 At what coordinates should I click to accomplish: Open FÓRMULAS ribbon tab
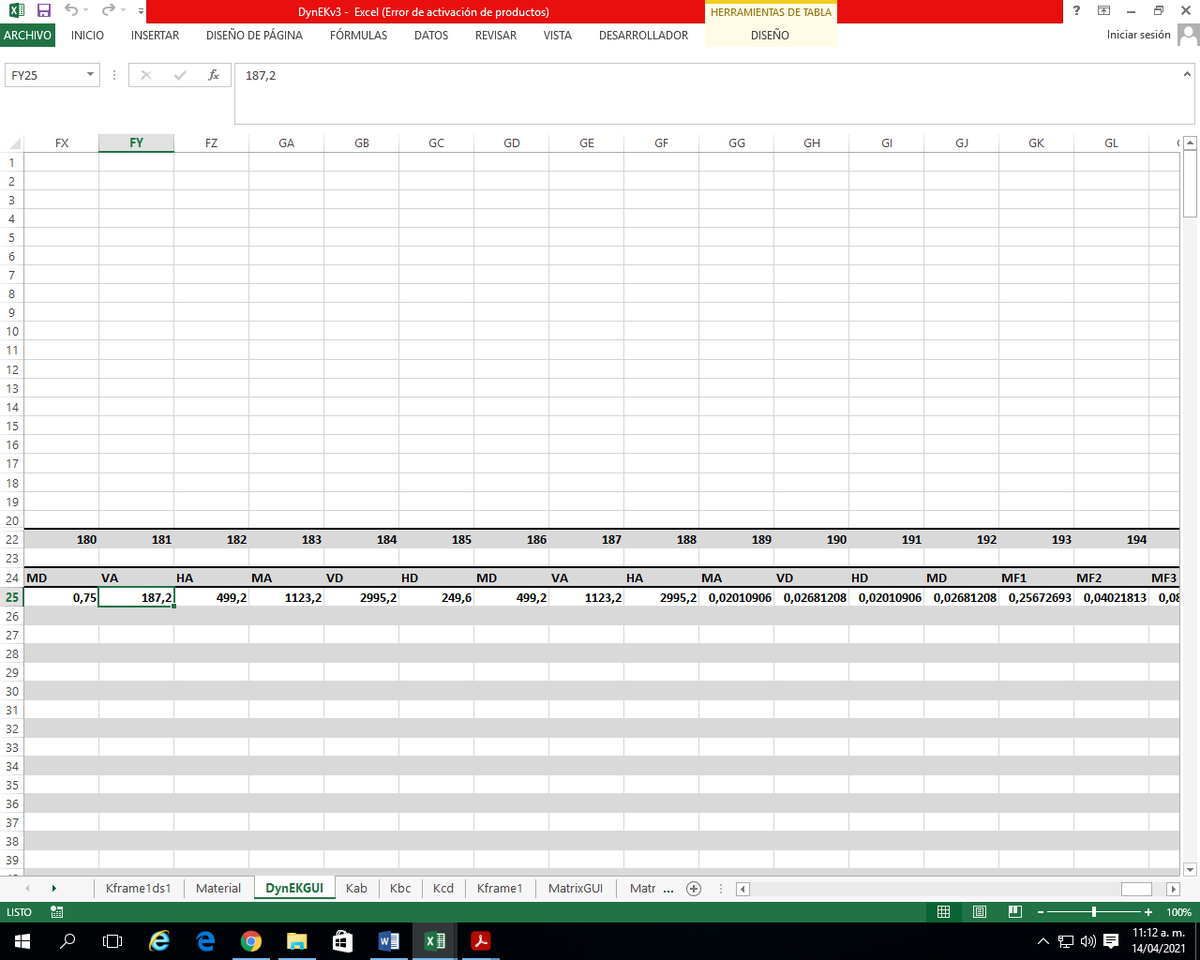pyautogui.click(x=358, y=35)
